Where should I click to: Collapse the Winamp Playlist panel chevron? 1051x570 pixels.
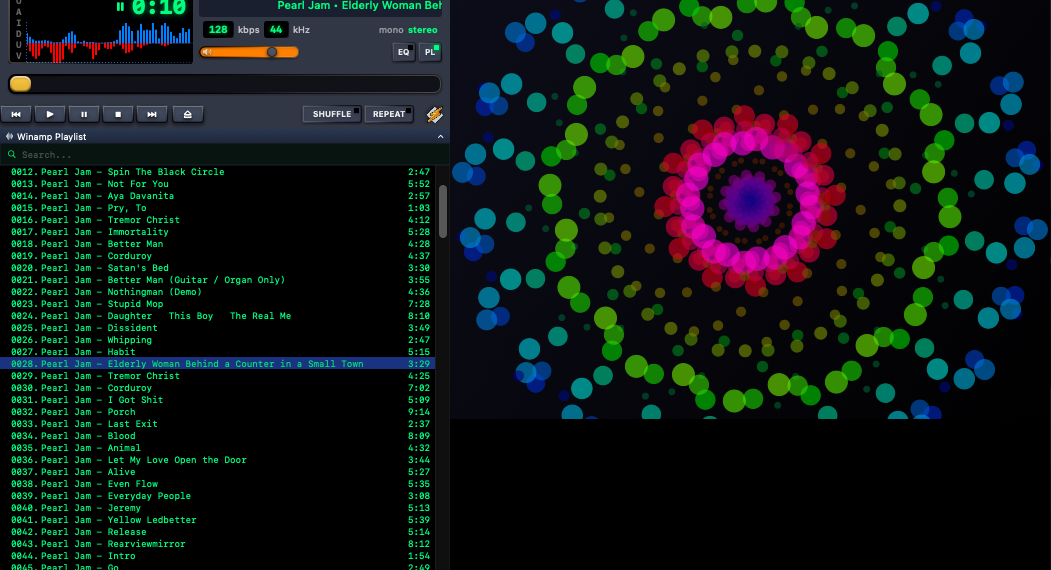coord(441,136)
